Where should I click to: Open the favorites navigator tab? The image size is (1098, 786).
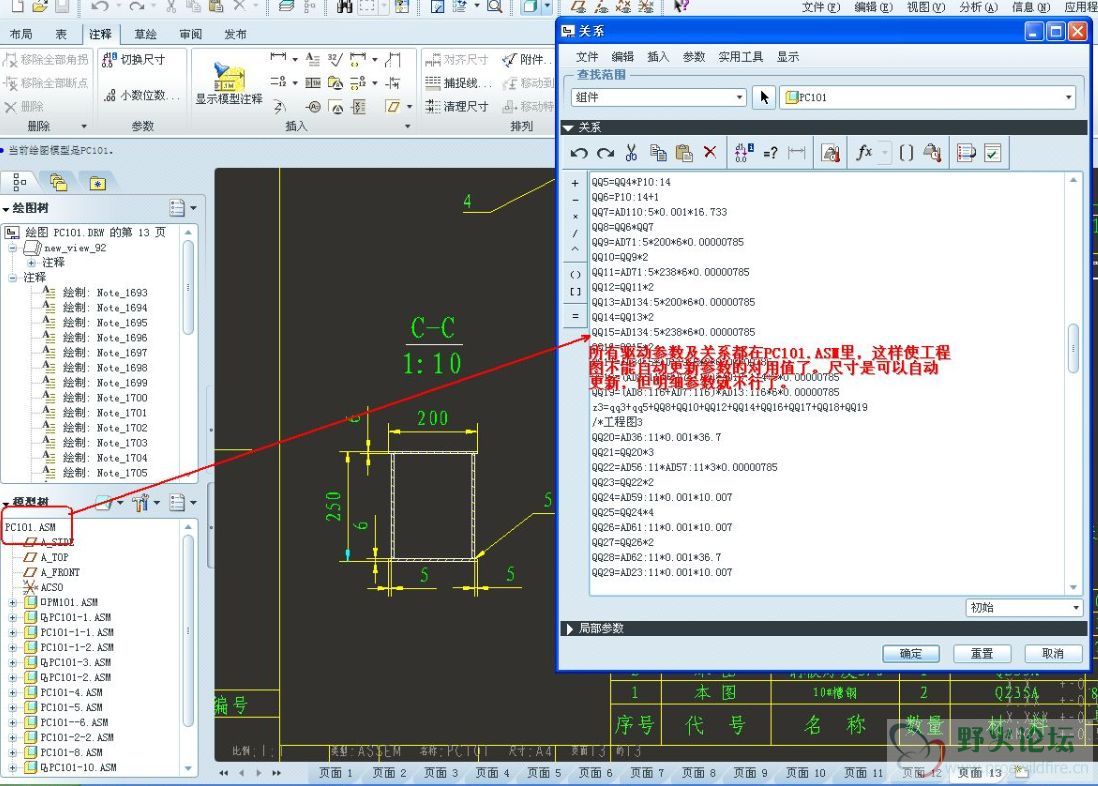pos(97,184)
